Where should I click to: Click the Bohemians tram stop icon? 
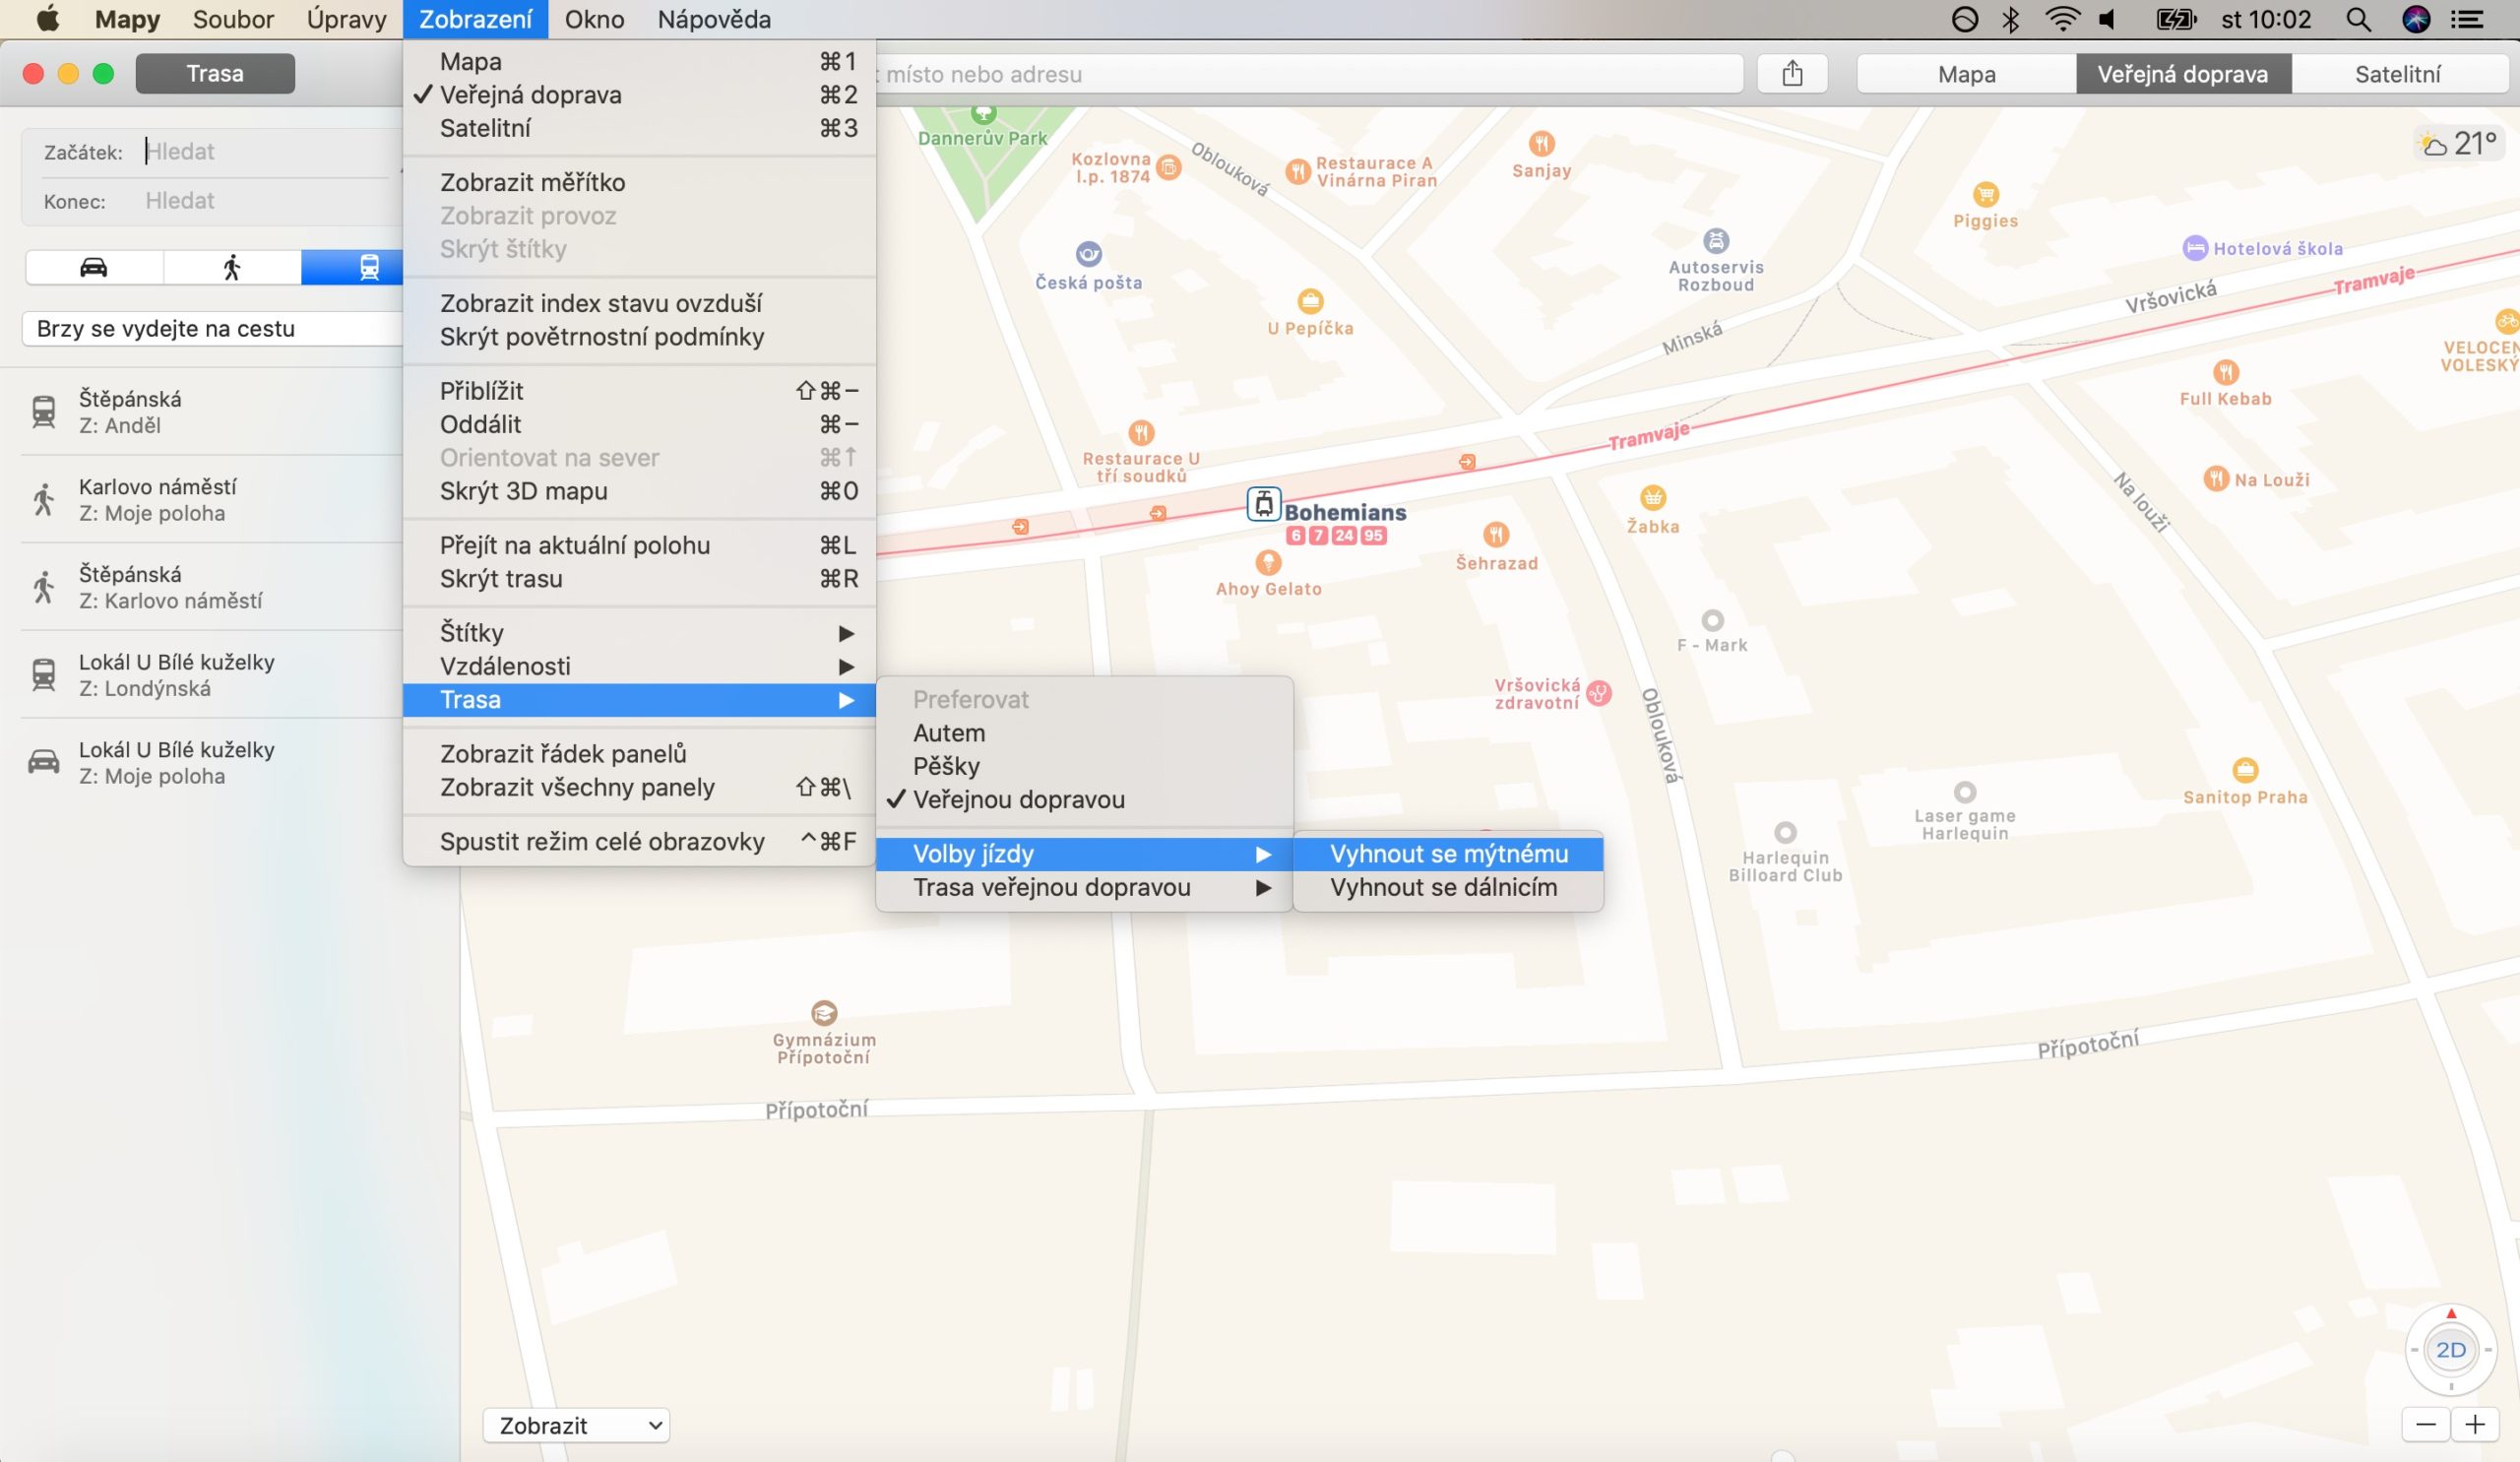coord(1263,504)
